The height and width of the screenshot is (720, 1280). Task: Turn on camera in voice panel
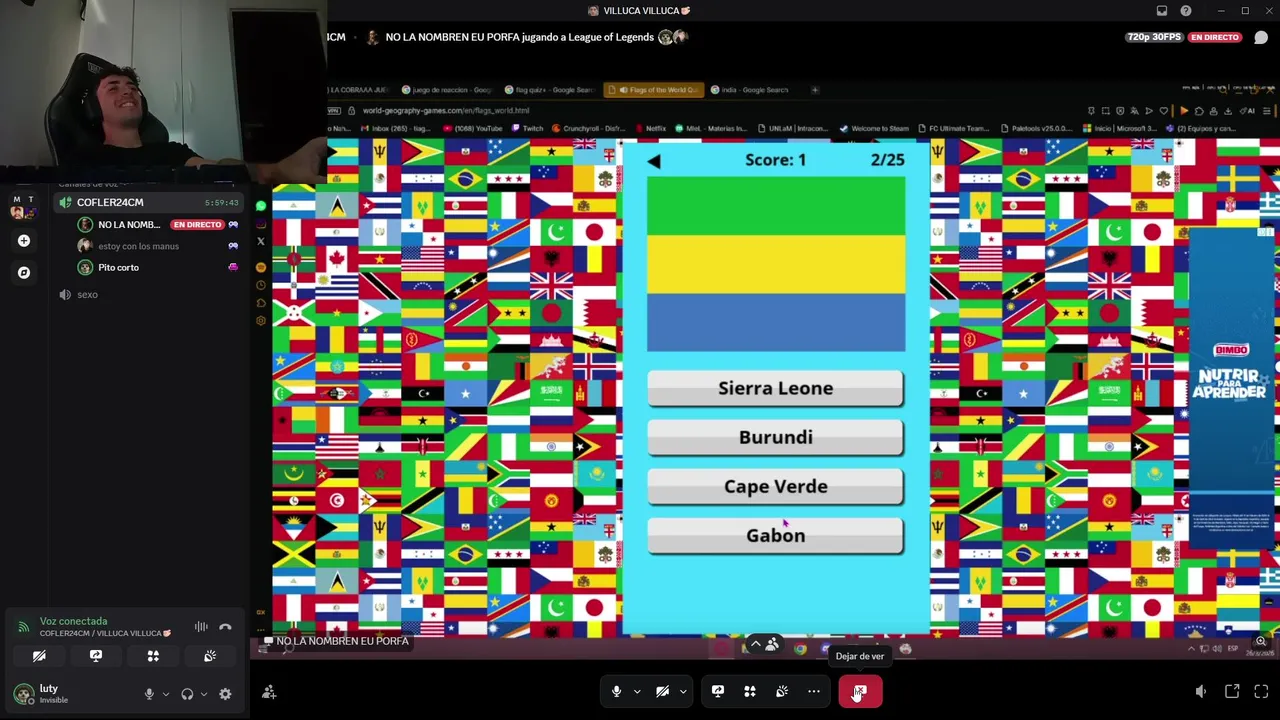coord(39,656)
